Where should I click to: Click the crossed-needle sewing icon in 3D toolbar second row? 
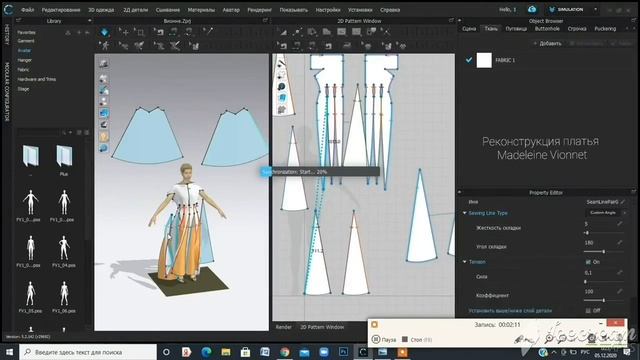(x=175, y=46)
